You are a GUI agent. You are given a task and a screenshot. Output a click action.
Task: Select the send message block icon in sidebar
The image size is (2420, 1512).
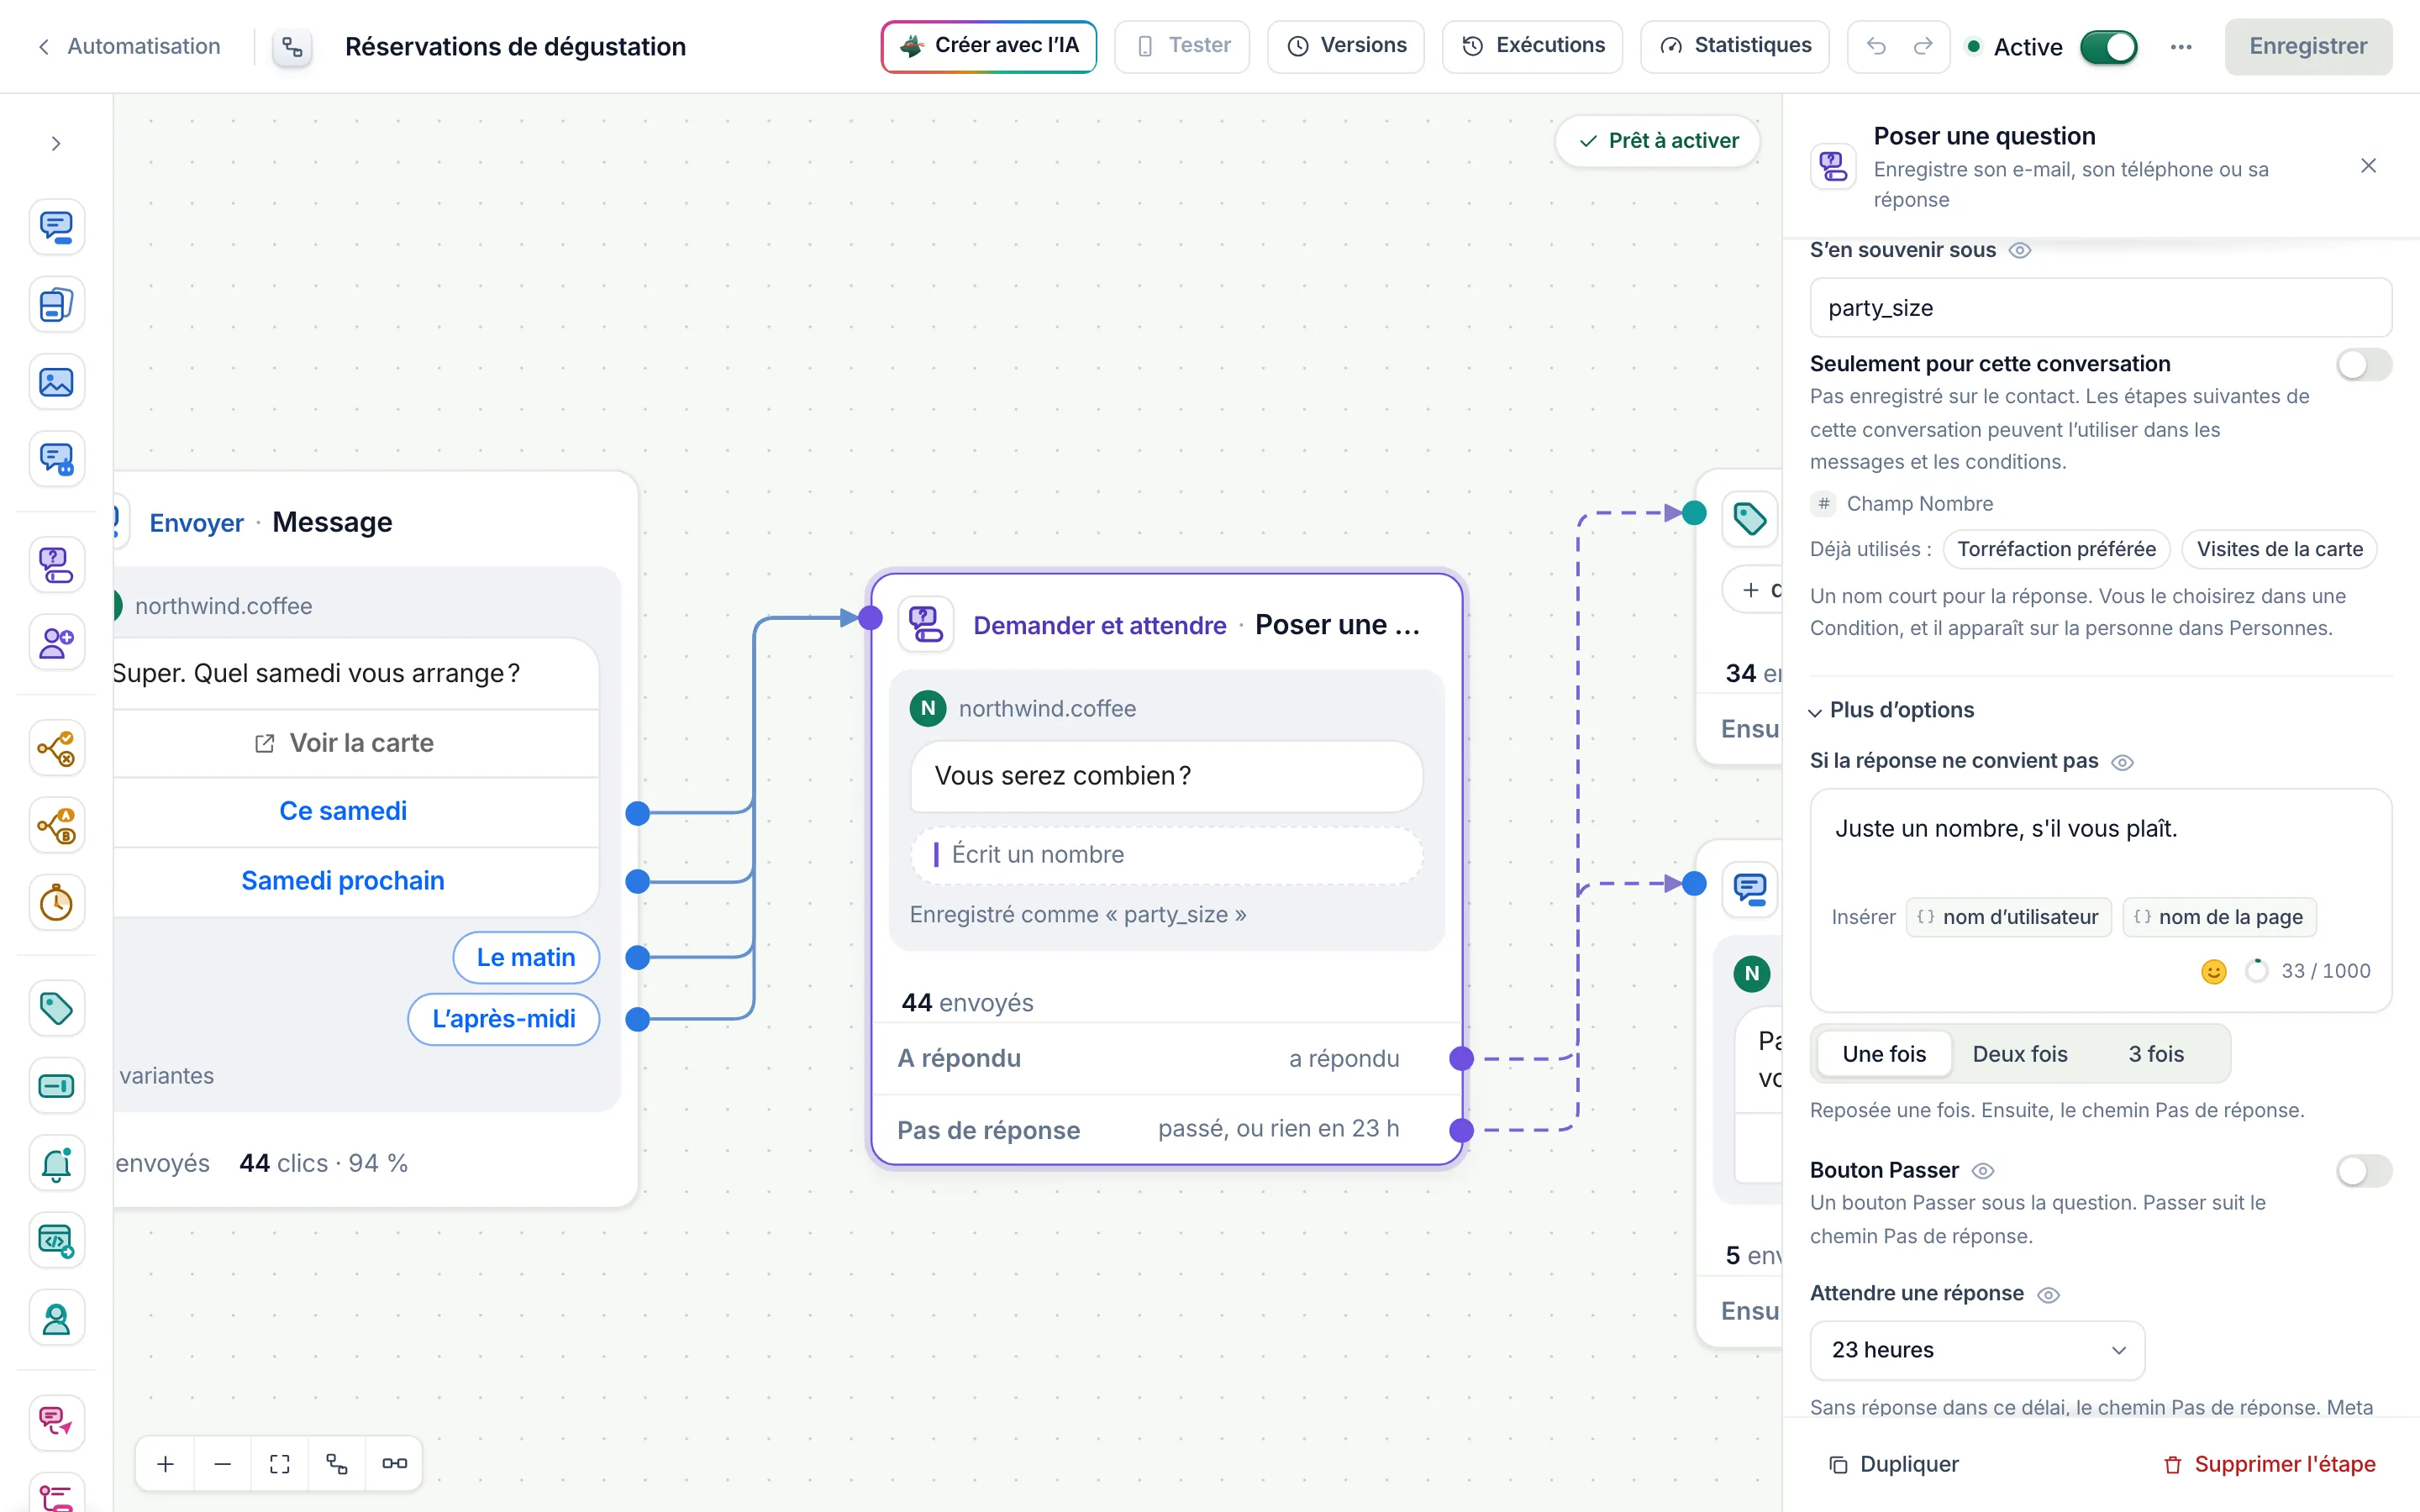pyautogui.click(x=56, y=227)
